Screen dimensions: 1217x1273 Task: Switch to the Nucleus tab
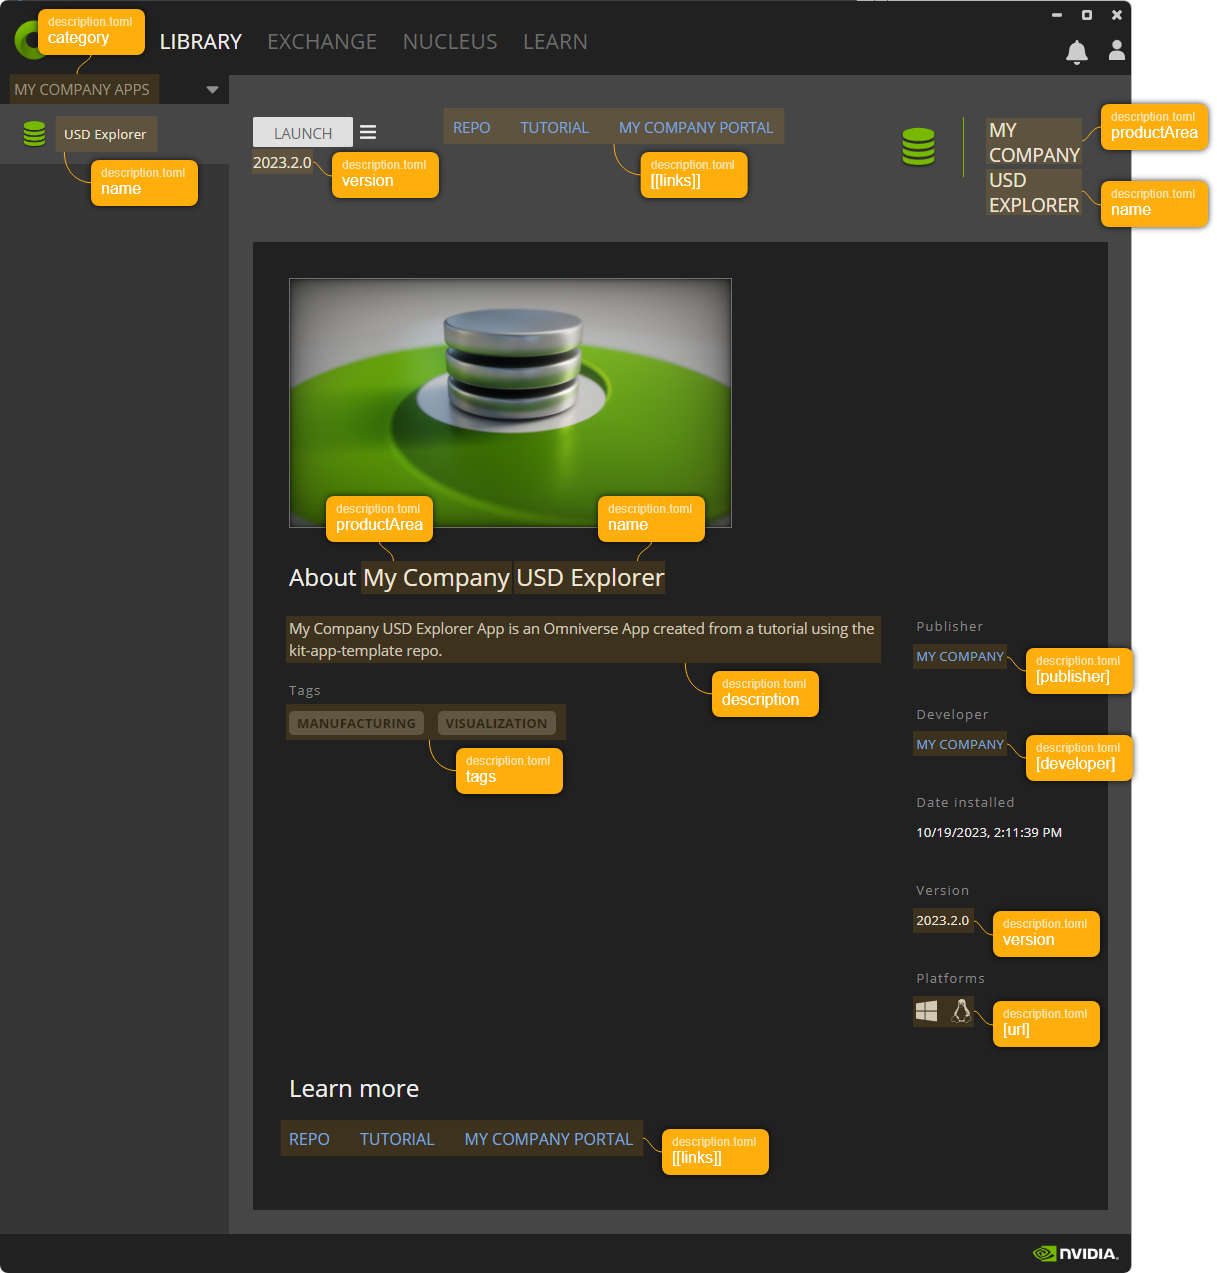[450, 42]
